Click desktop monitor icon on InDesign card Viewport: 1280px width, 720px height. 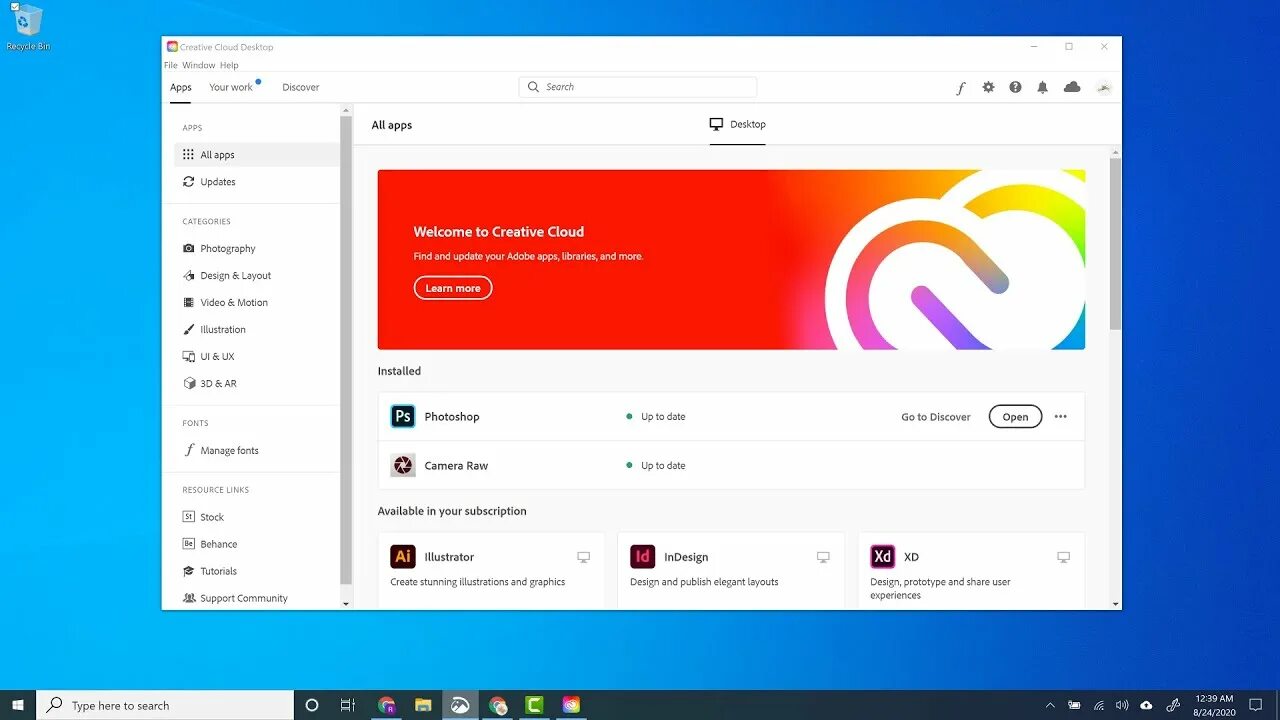point(823,557)
